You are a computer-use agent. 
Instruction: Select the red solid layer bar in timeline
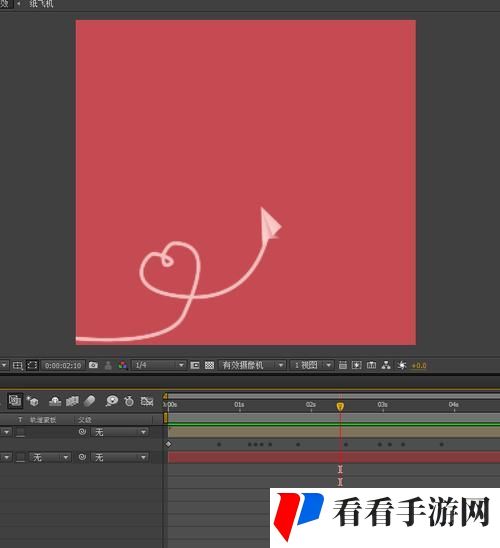coord(334,457)
